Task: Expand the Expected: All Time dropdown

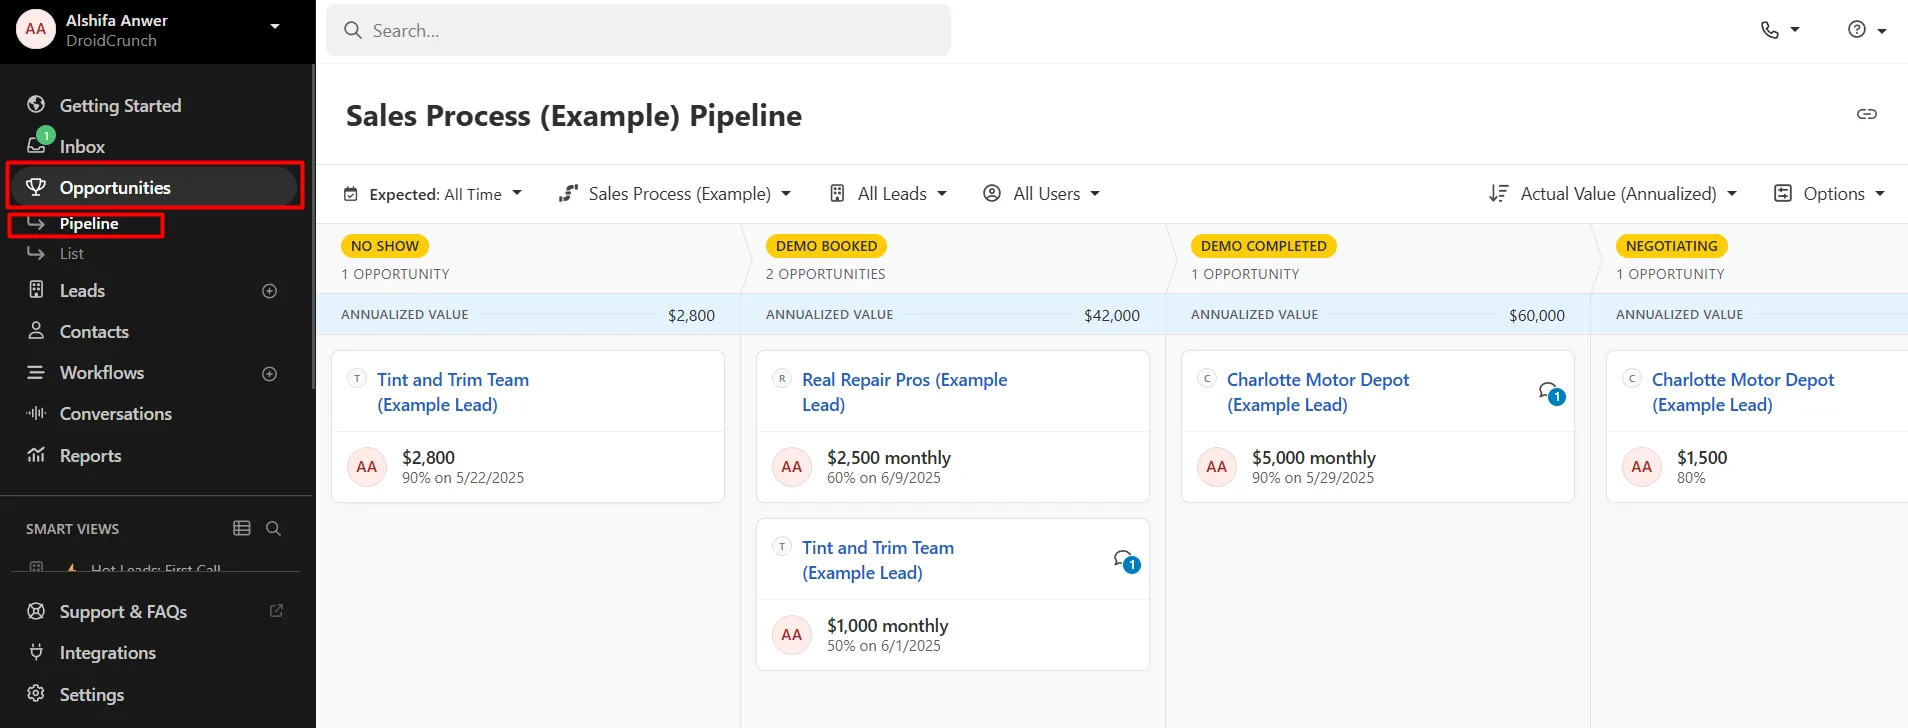Action: 432,194
